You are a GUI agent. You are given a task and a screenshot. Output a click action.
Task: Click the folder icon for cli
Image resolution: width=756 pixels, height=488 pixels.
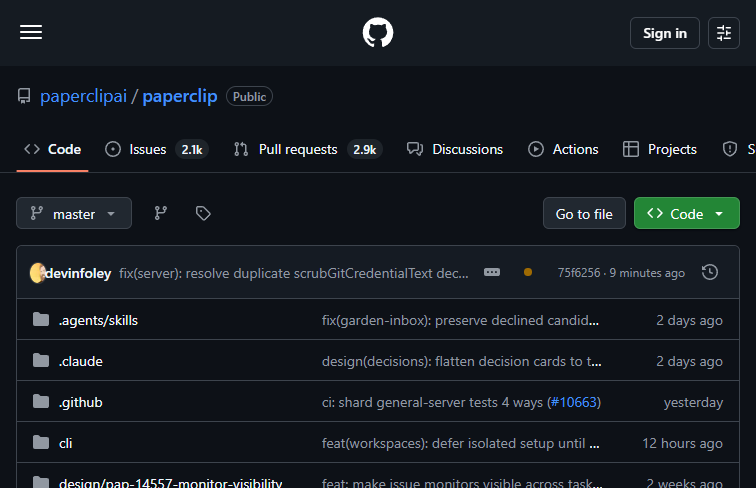tap(41, 442)
